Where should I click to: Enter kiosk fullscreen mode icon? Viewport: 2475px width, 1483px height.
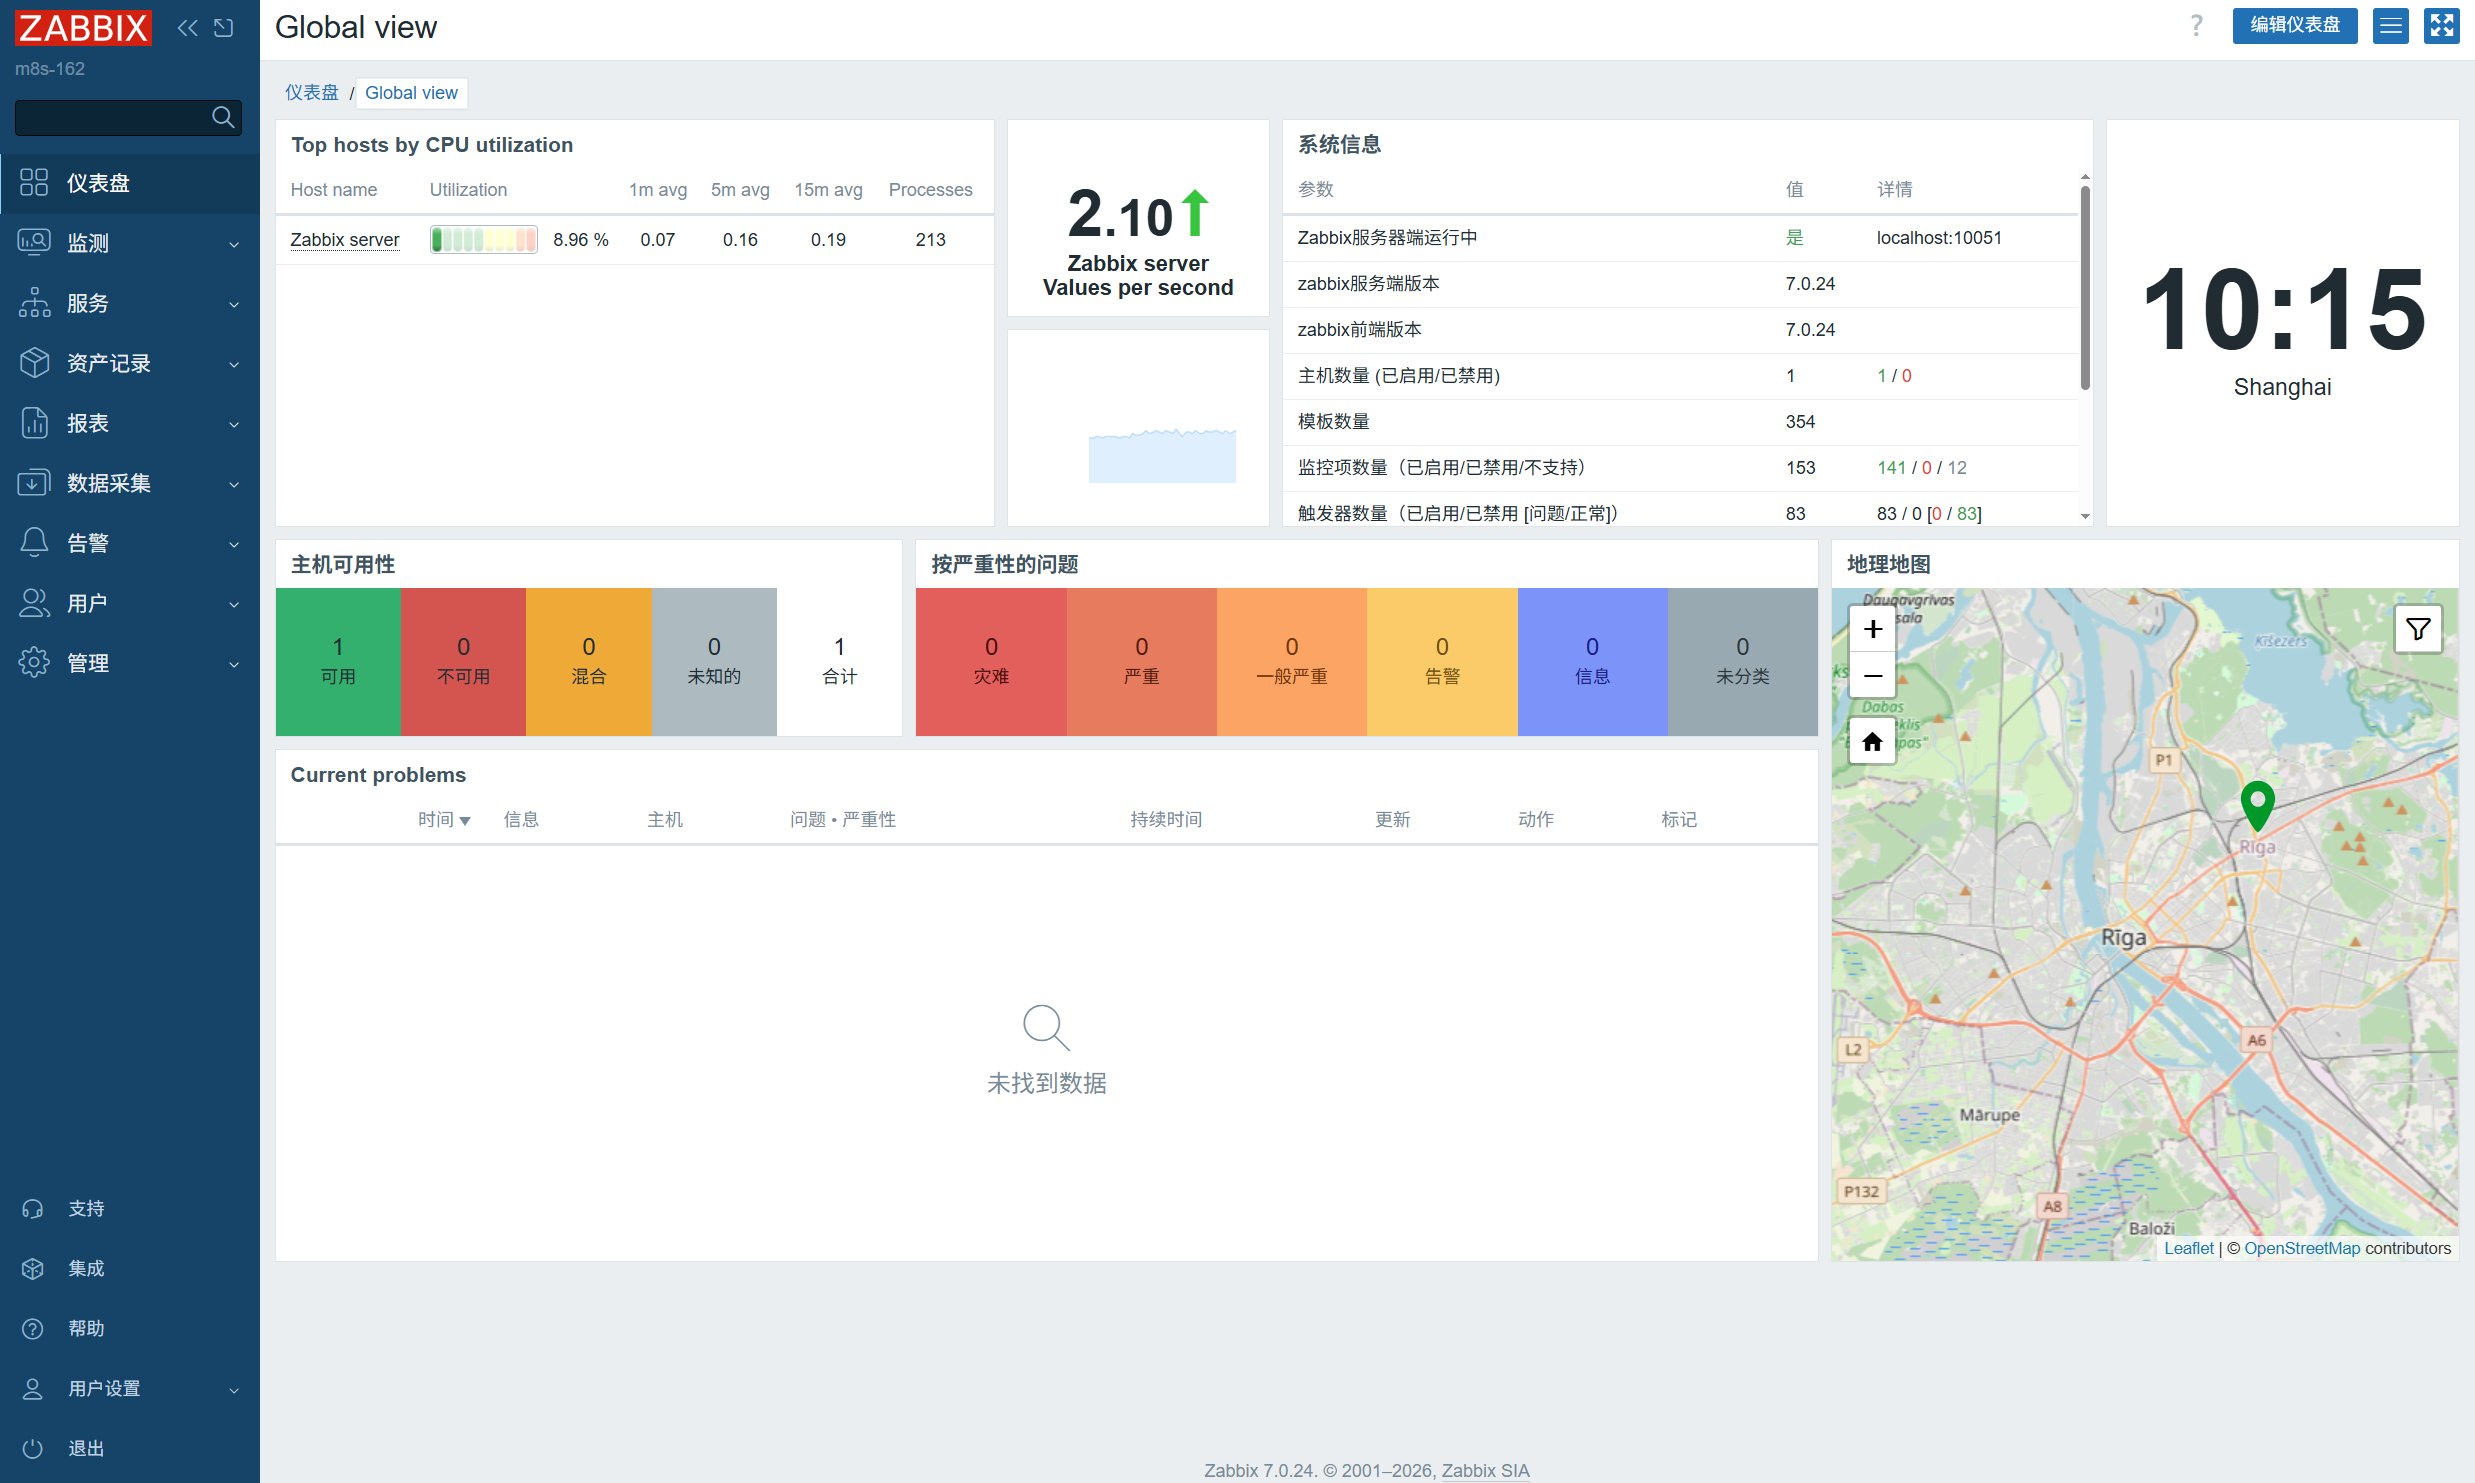[x=2441, y=26]
